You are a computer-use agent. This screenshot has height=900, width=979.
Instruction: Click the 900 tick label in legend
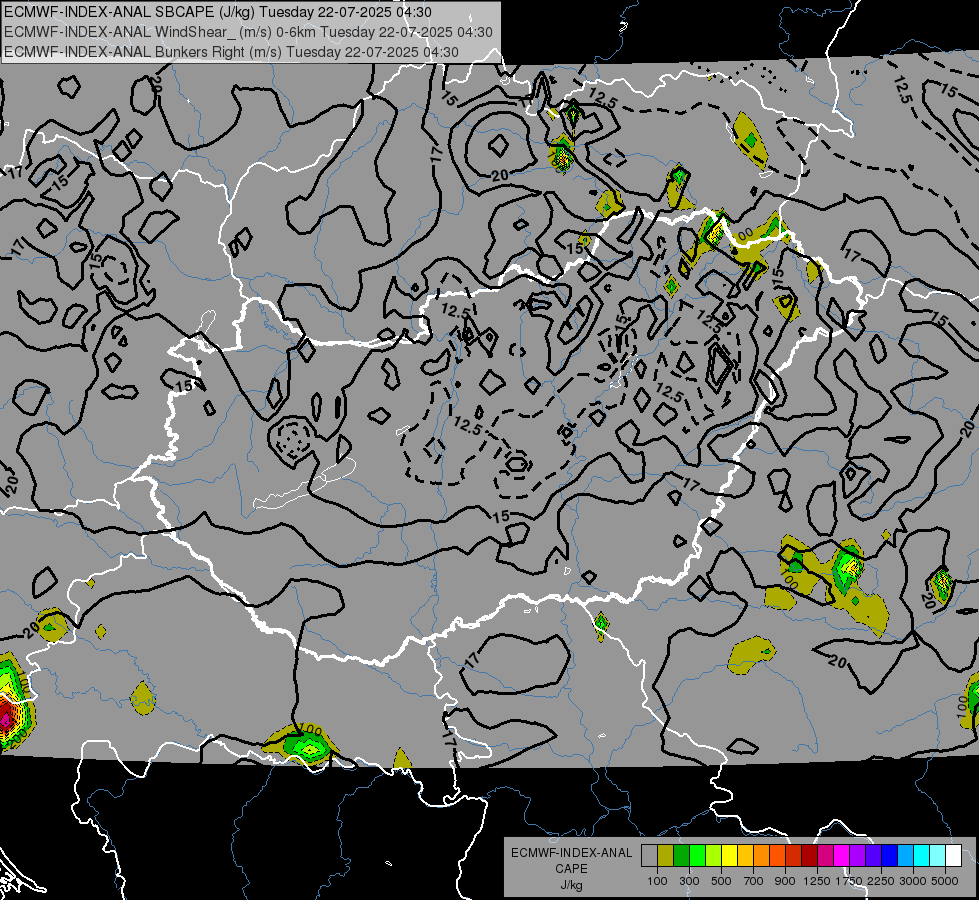tap(785, 881)
